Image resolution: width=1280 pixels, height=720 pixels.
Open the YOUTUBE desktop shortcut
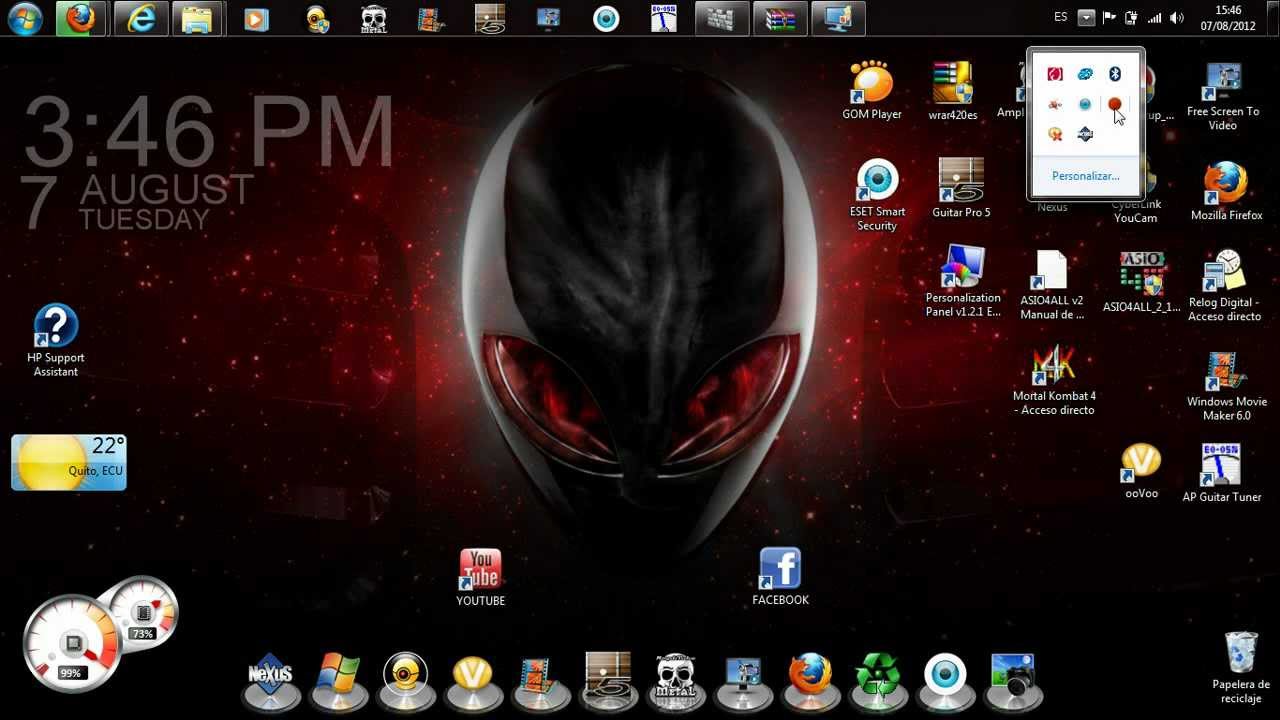tap(481, 578)
